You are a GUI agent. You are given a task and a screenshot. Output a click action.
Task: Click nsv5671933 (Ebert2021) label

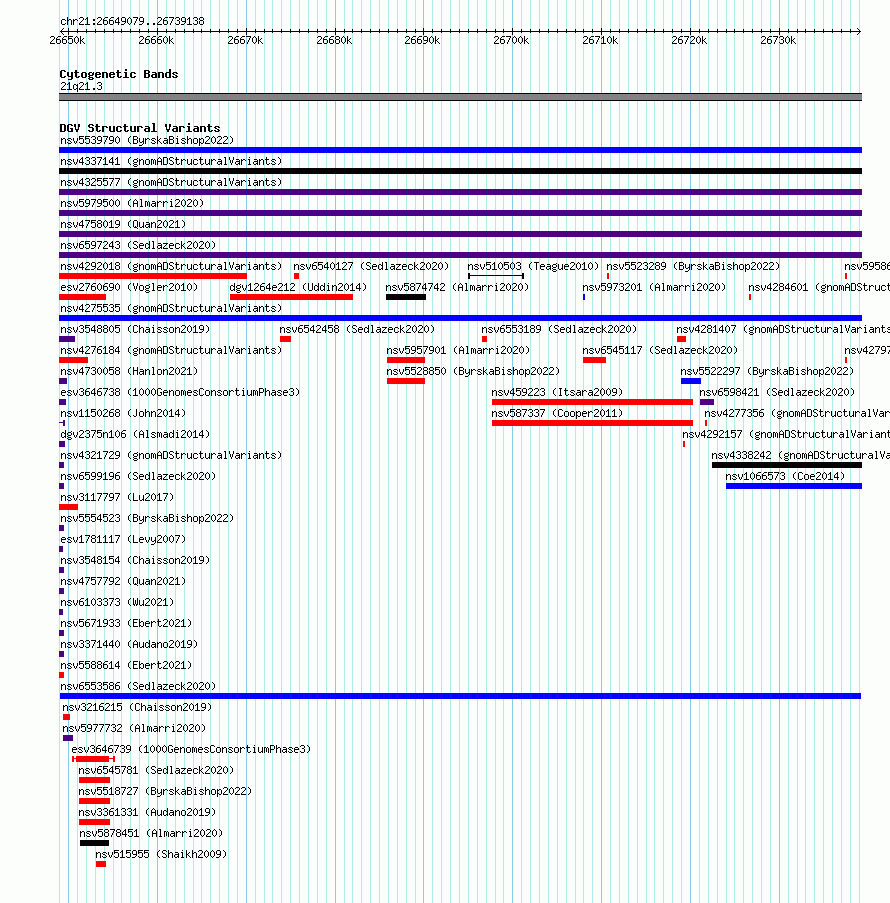click(126, 623)
